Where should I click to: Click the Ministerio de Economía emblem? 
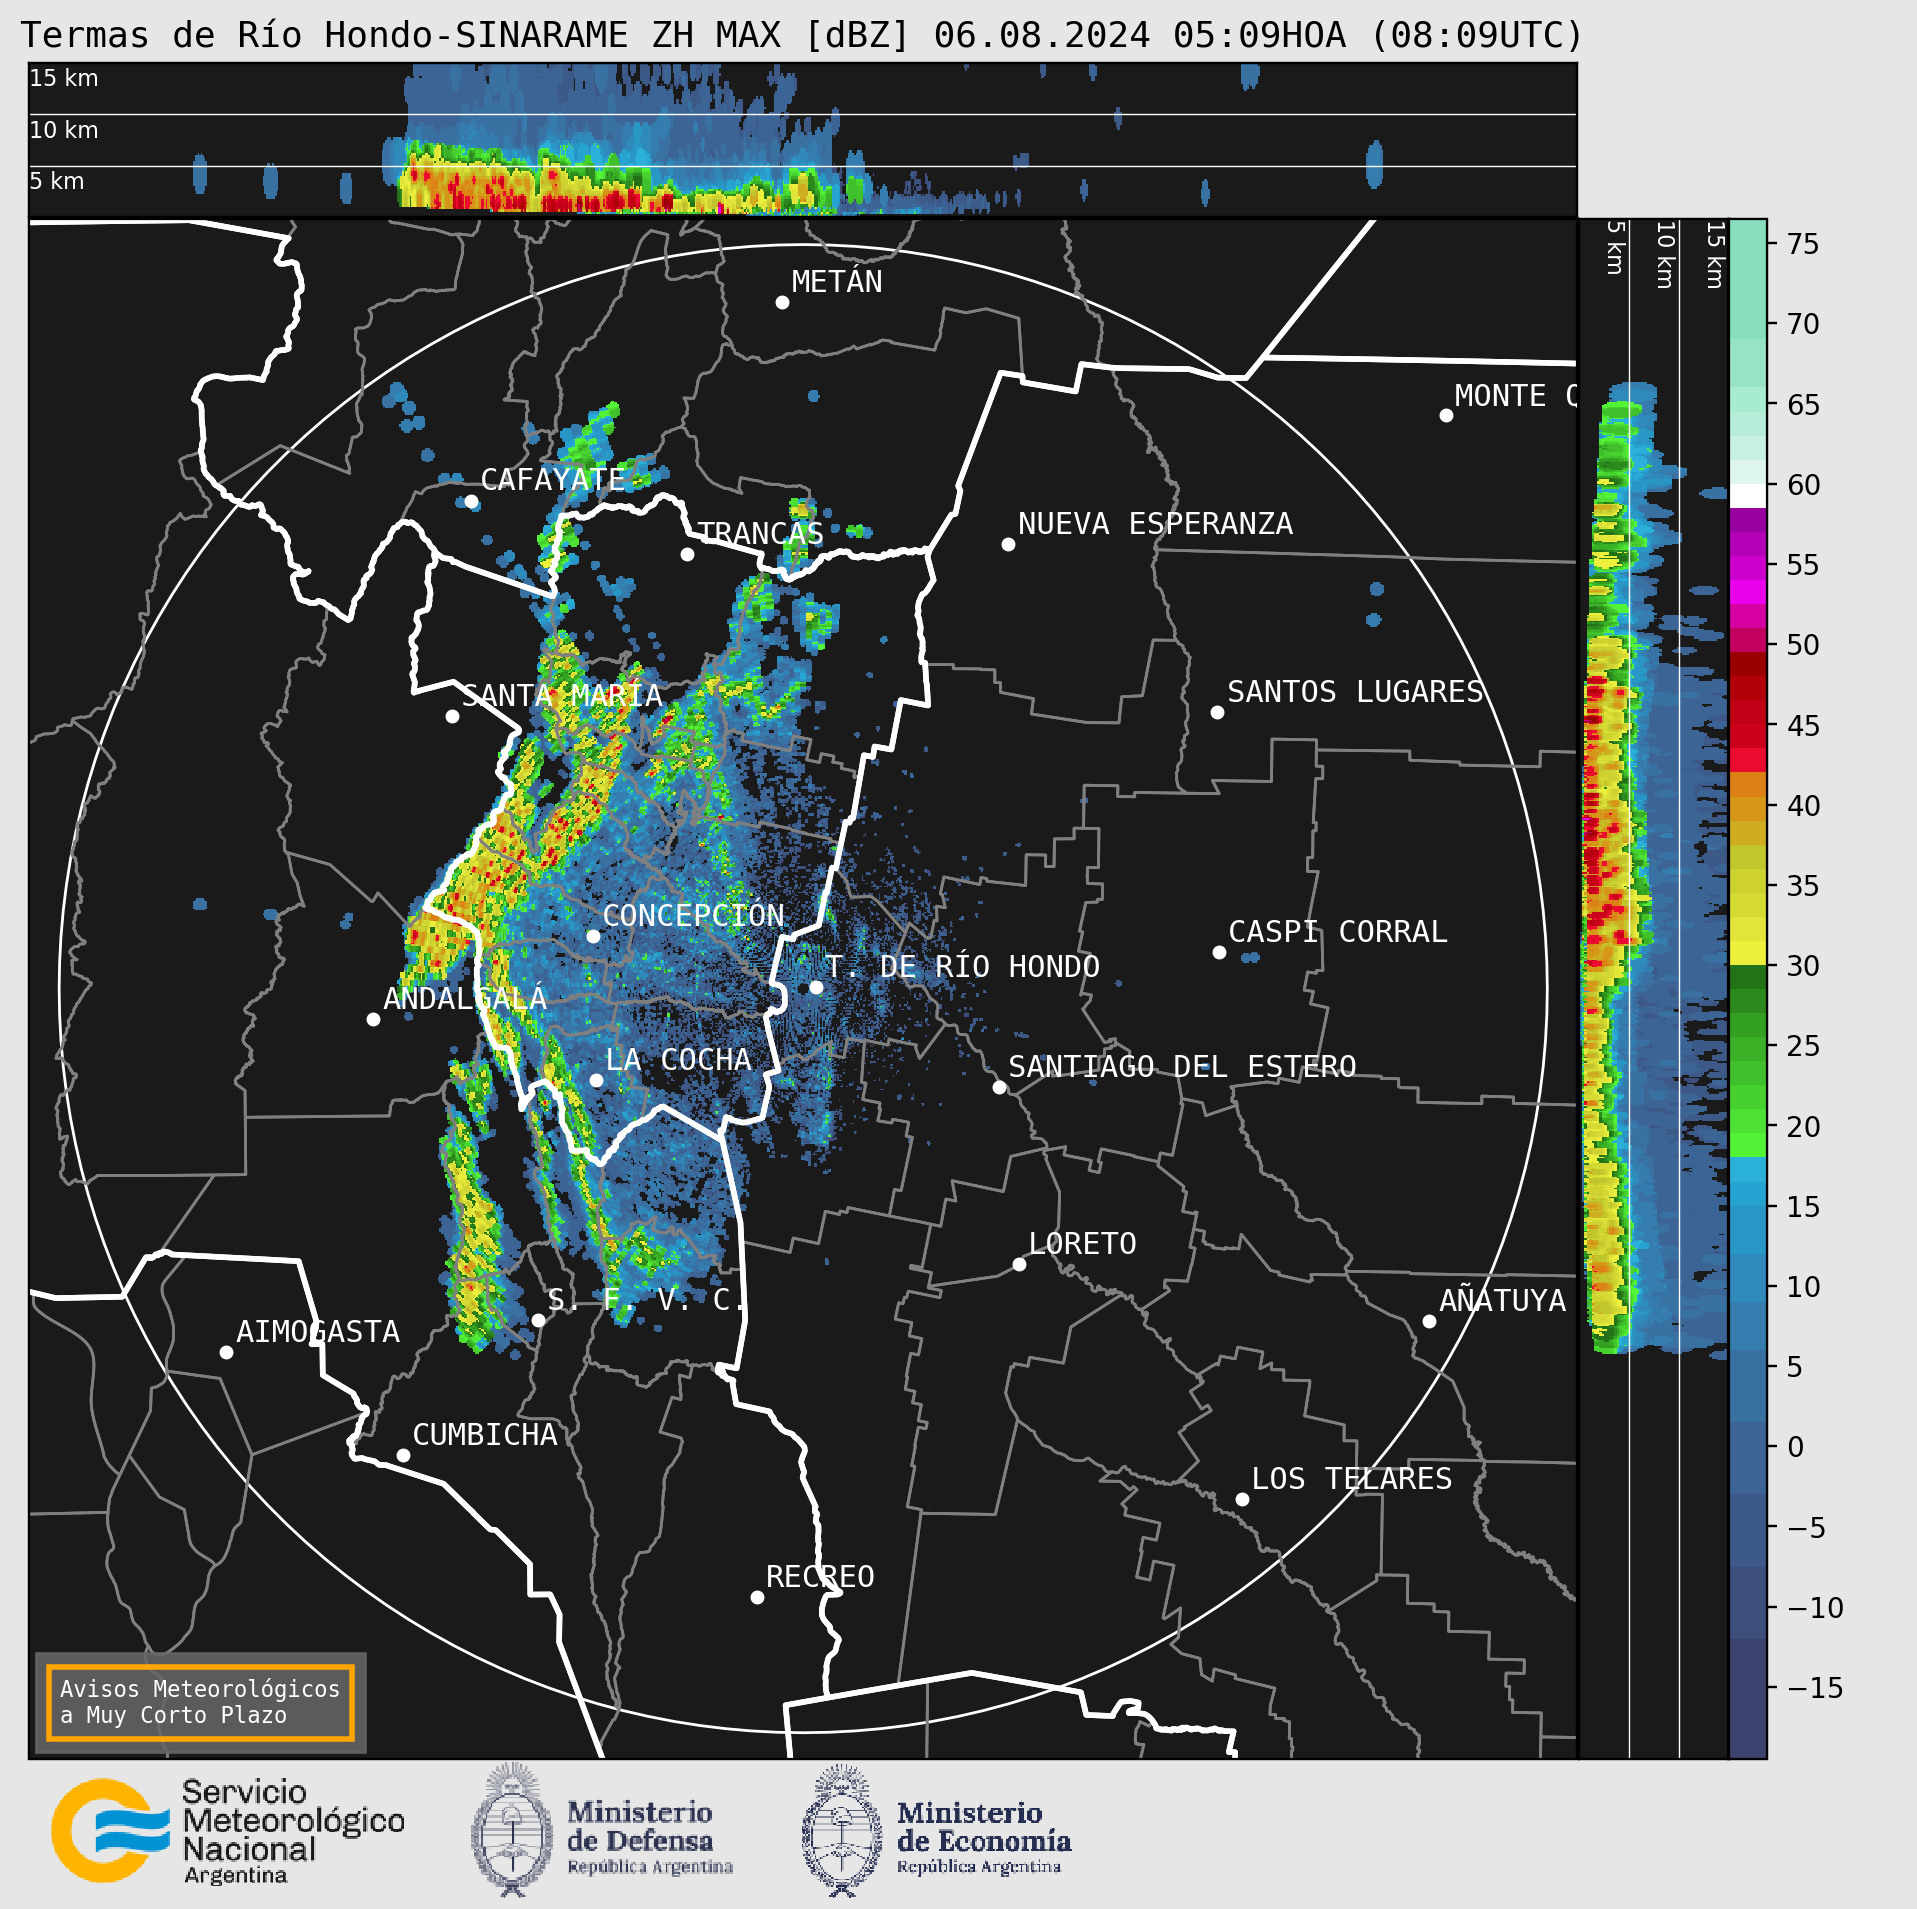(x=842, y=1830)
